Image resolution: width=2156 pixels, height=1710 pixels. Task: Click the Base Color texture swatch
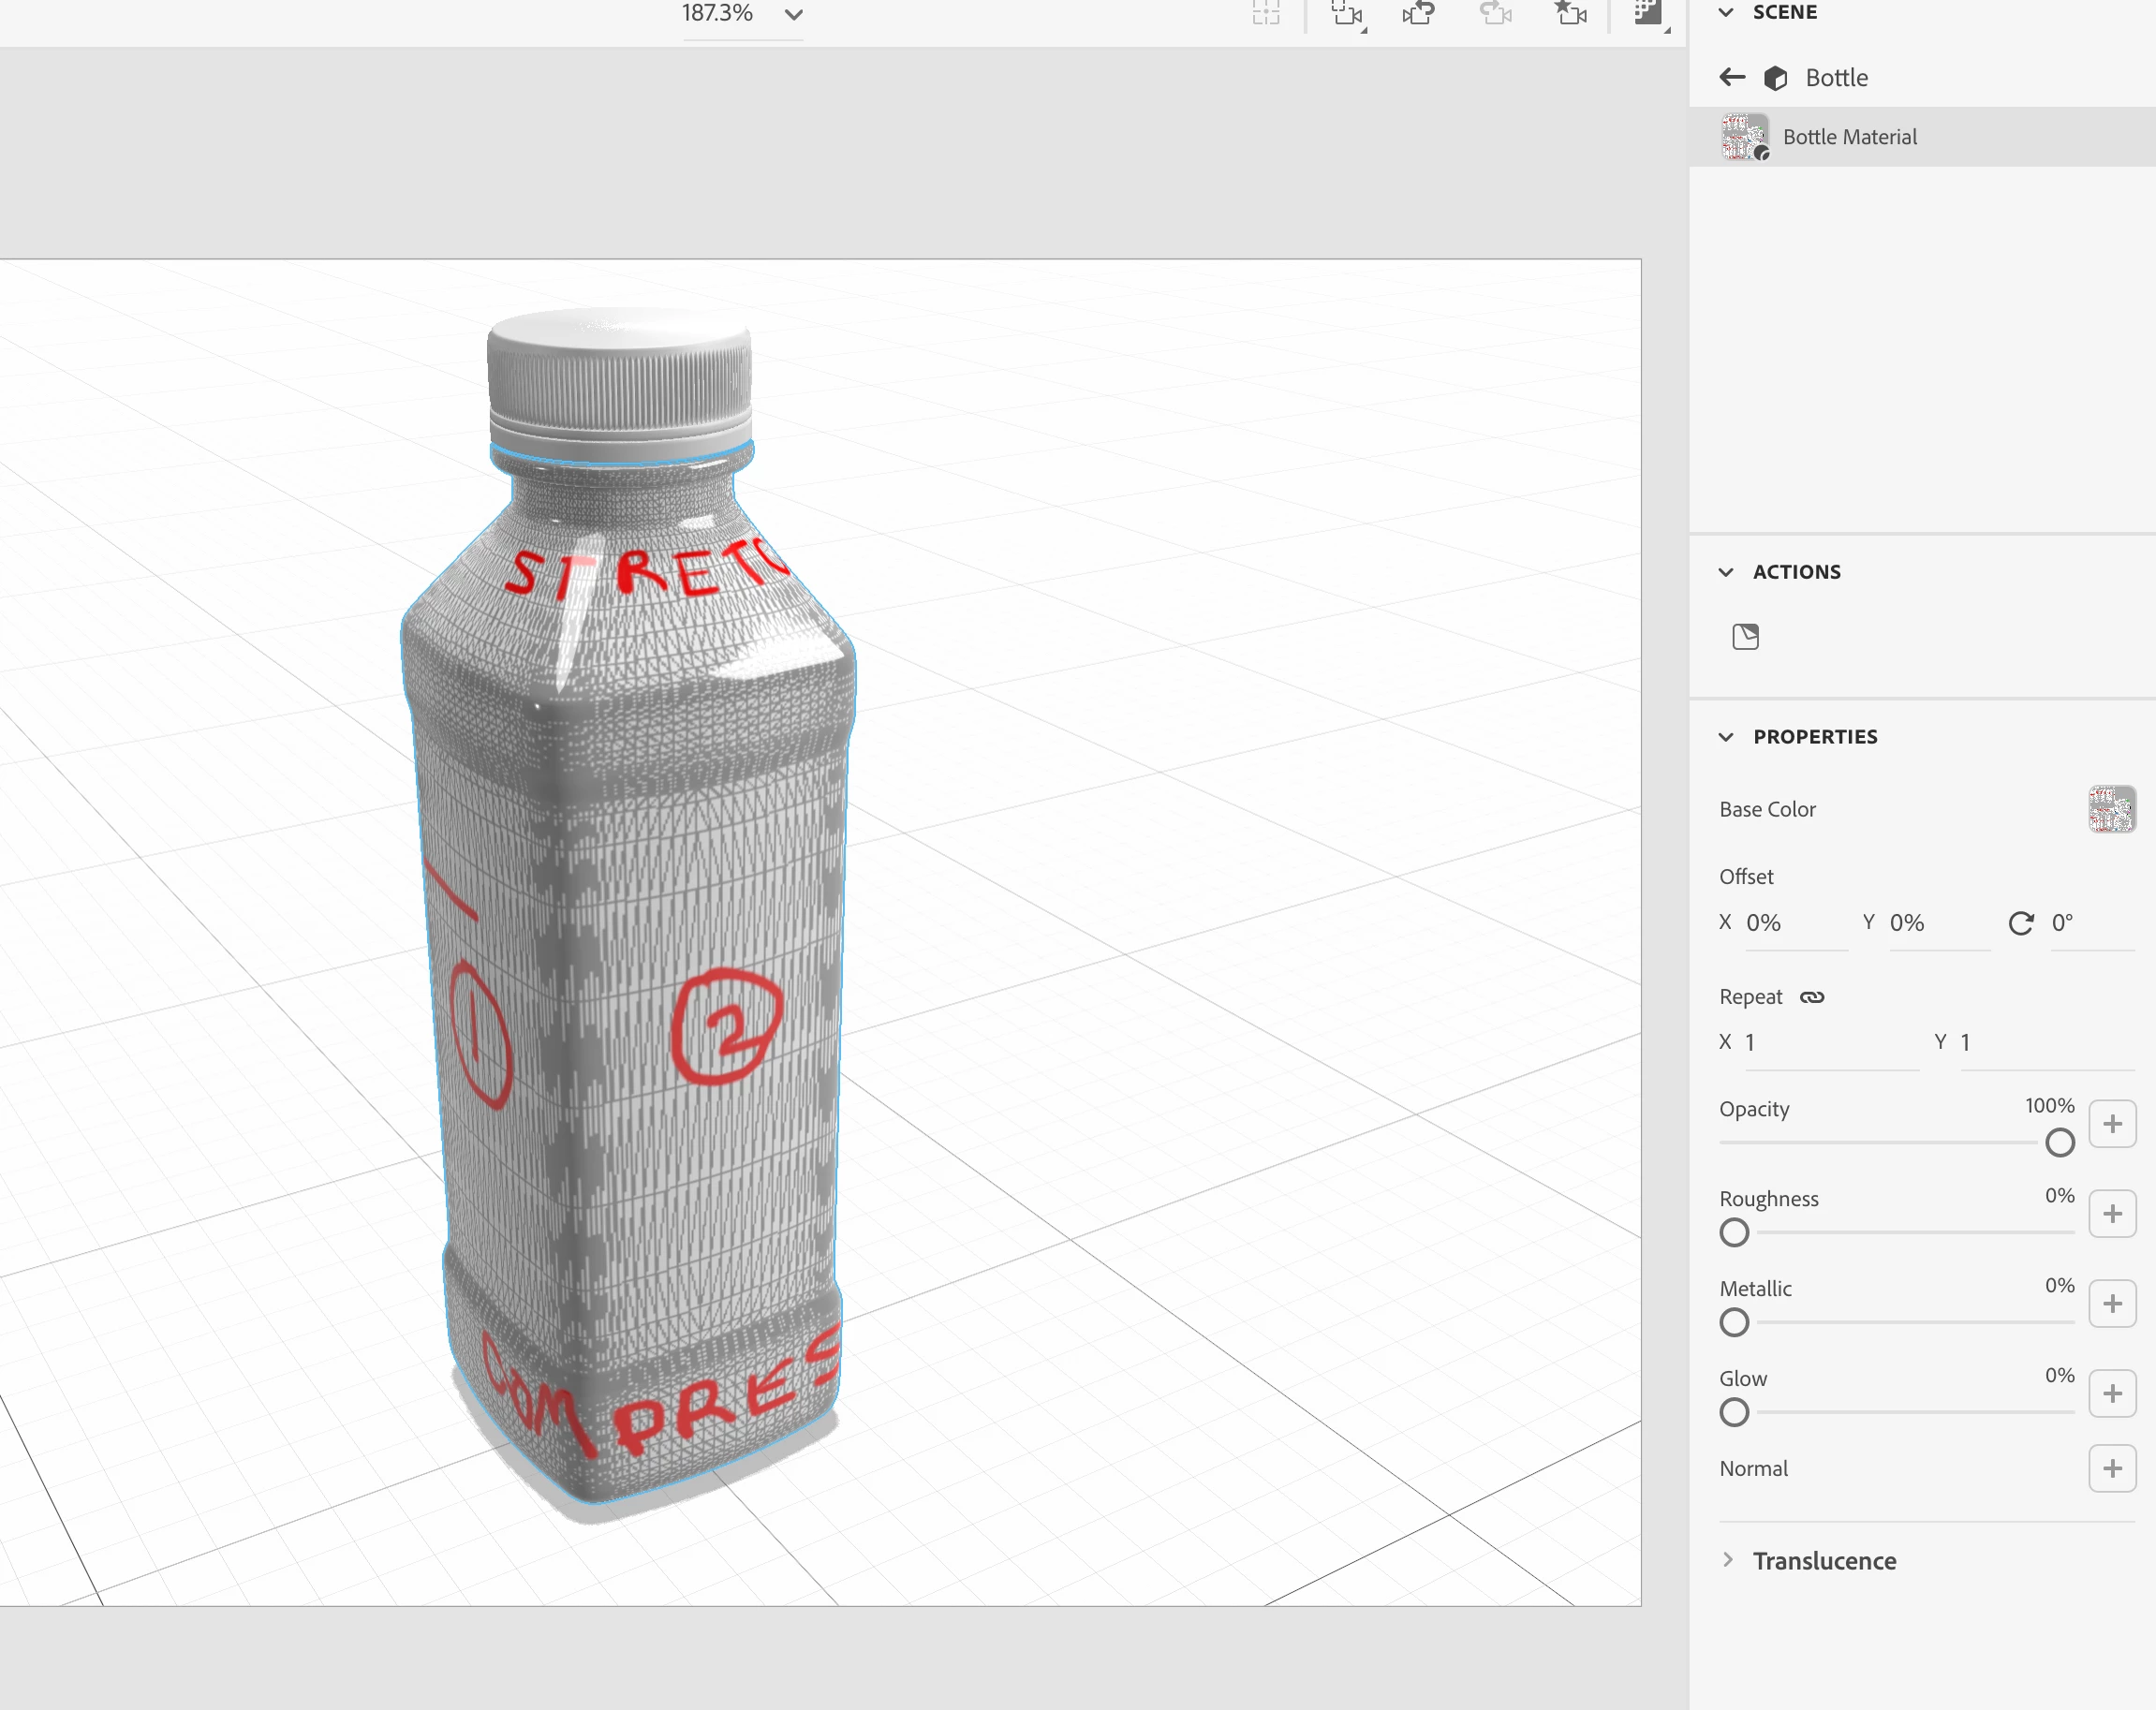2111,809
